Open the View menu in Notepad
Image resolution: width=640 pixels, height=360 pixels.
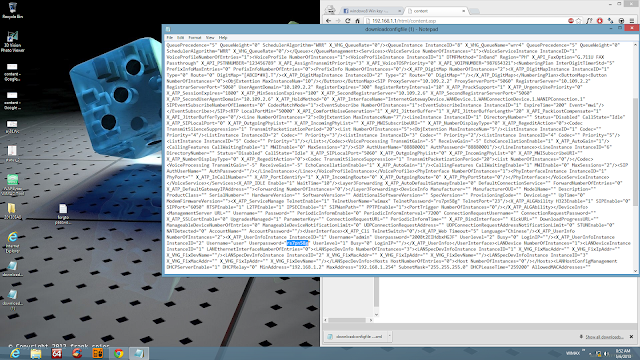tap(210, 38)
